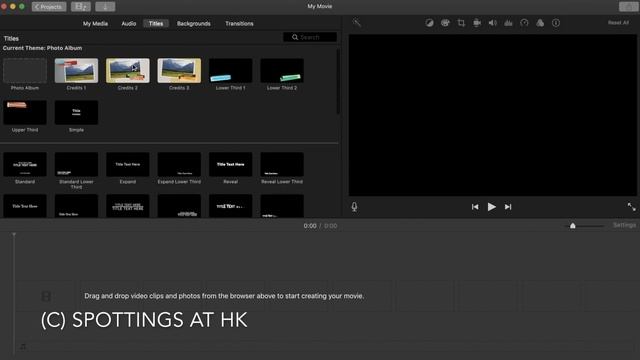
Task: Go back to Projects view
Action: click(49, 7)
